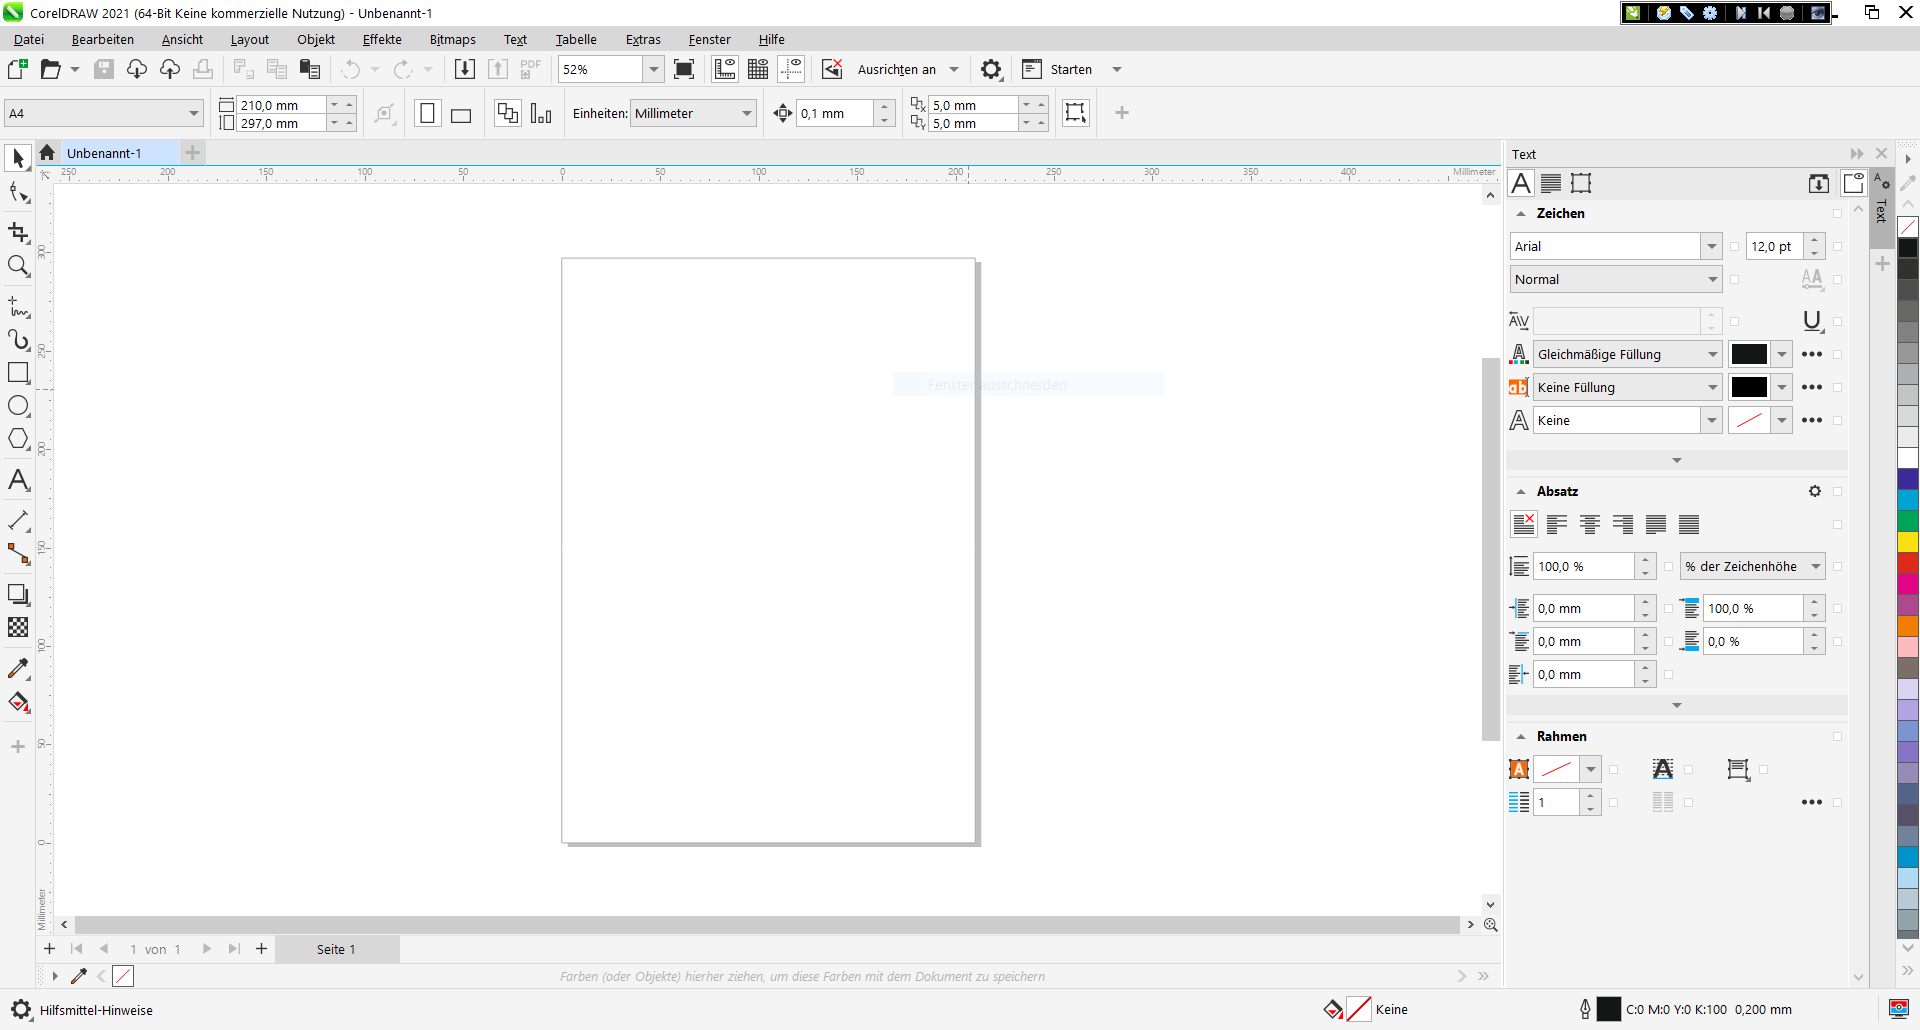Click the Ausrichten an button
Viewport: 1920px width, 1030px height.
coord(896,70)
